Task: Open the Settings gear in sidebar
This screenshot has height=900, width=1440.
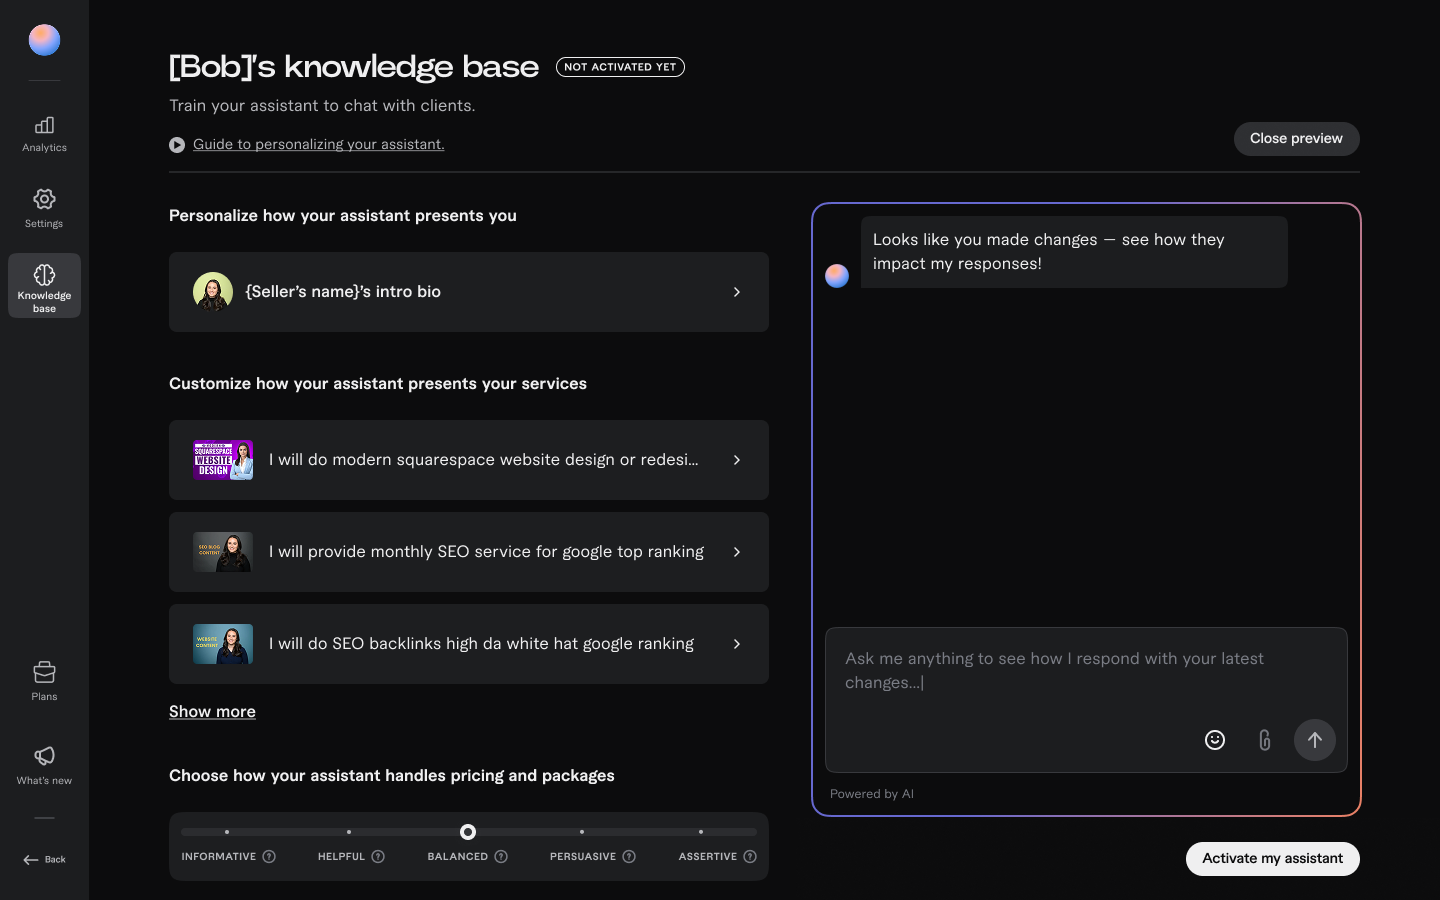Action: pos(44,208)
